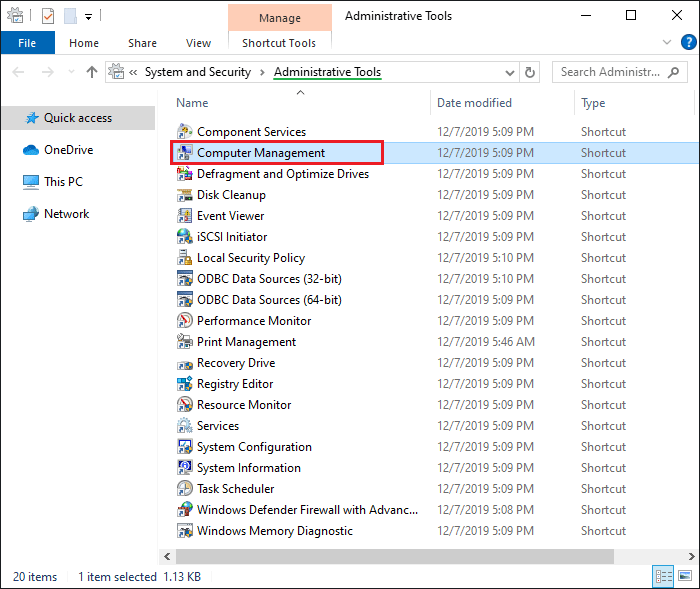The image size is (700, 589).
Task: Click the scroll left arrow
Action: (167, 556)
